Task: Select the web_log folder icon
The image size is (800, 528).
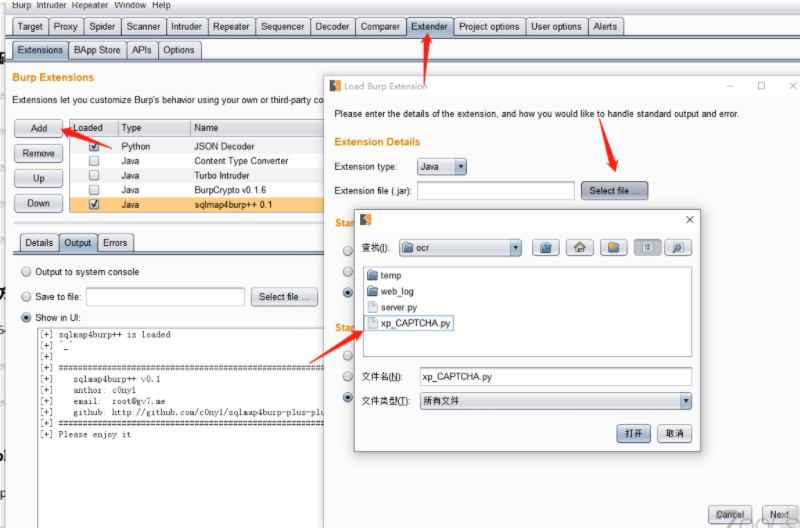Action: (372, 291)
